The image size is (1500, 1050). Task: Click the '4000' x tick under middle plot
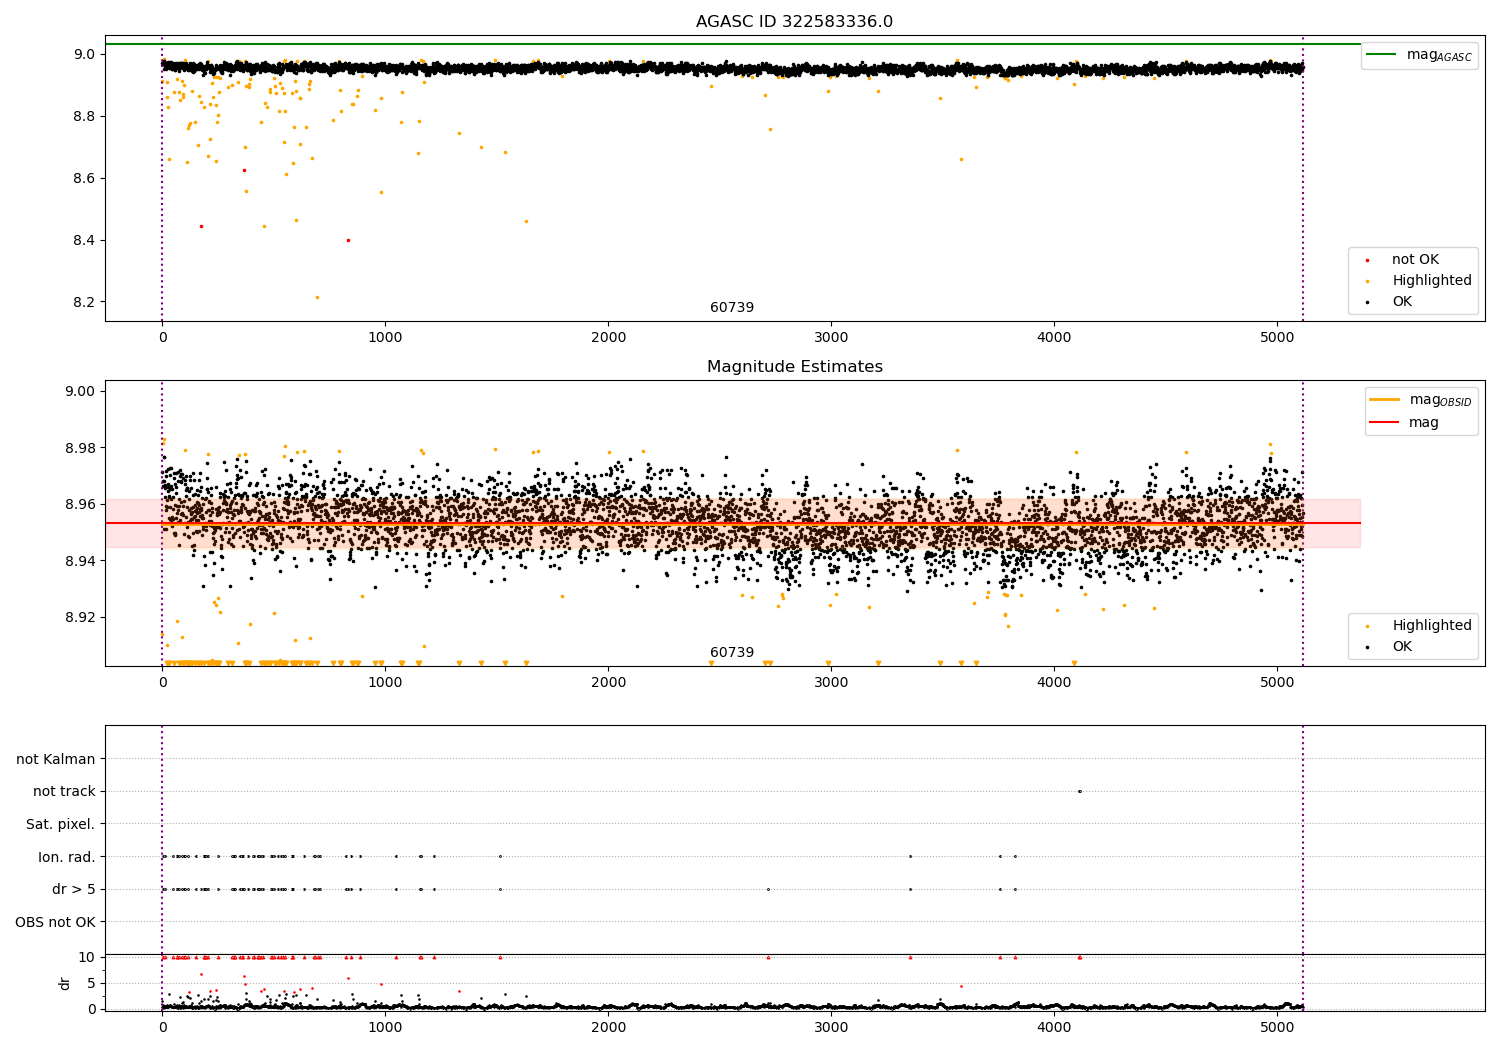[1054, 683]
